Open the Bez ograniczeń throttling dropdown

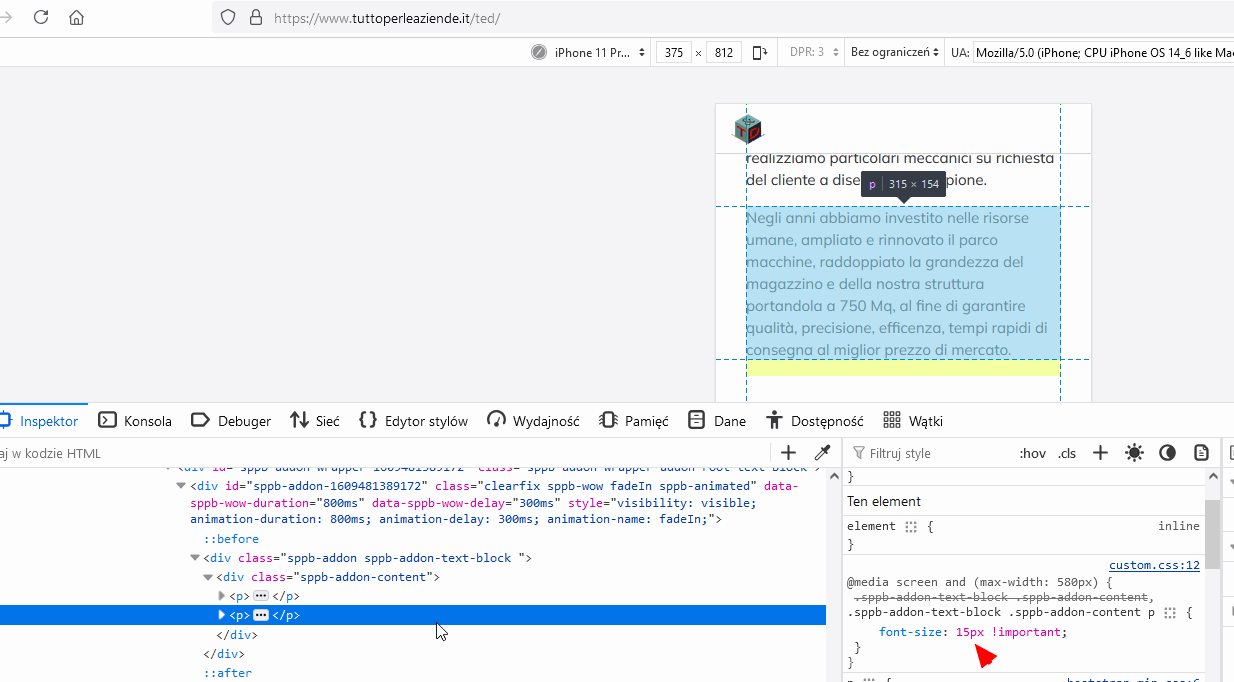(x=894, y=52)
